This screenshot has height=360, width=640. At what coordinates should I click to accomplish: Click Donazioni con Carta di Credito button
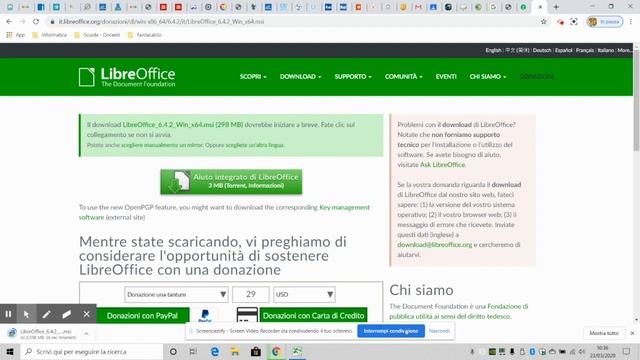tap(313, 316)
